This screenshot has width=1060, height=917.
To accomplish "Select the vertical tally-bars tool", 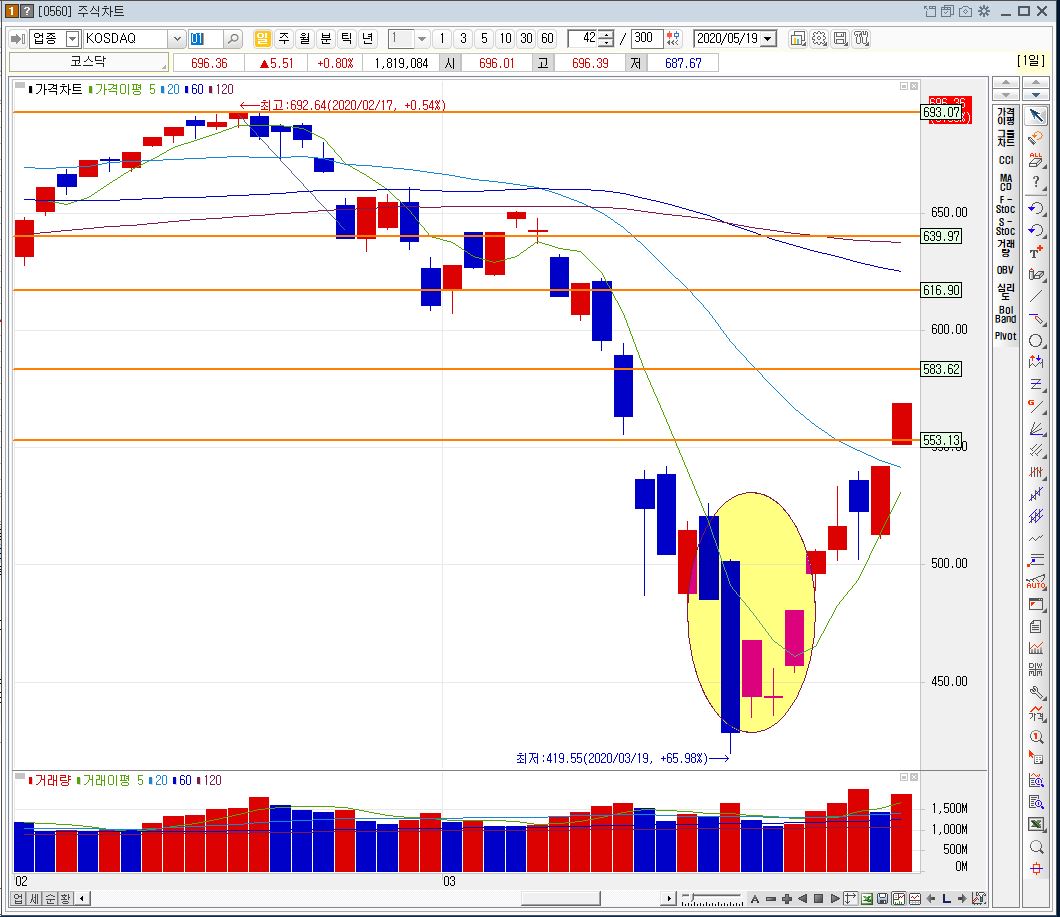I will pos(1036,472).
